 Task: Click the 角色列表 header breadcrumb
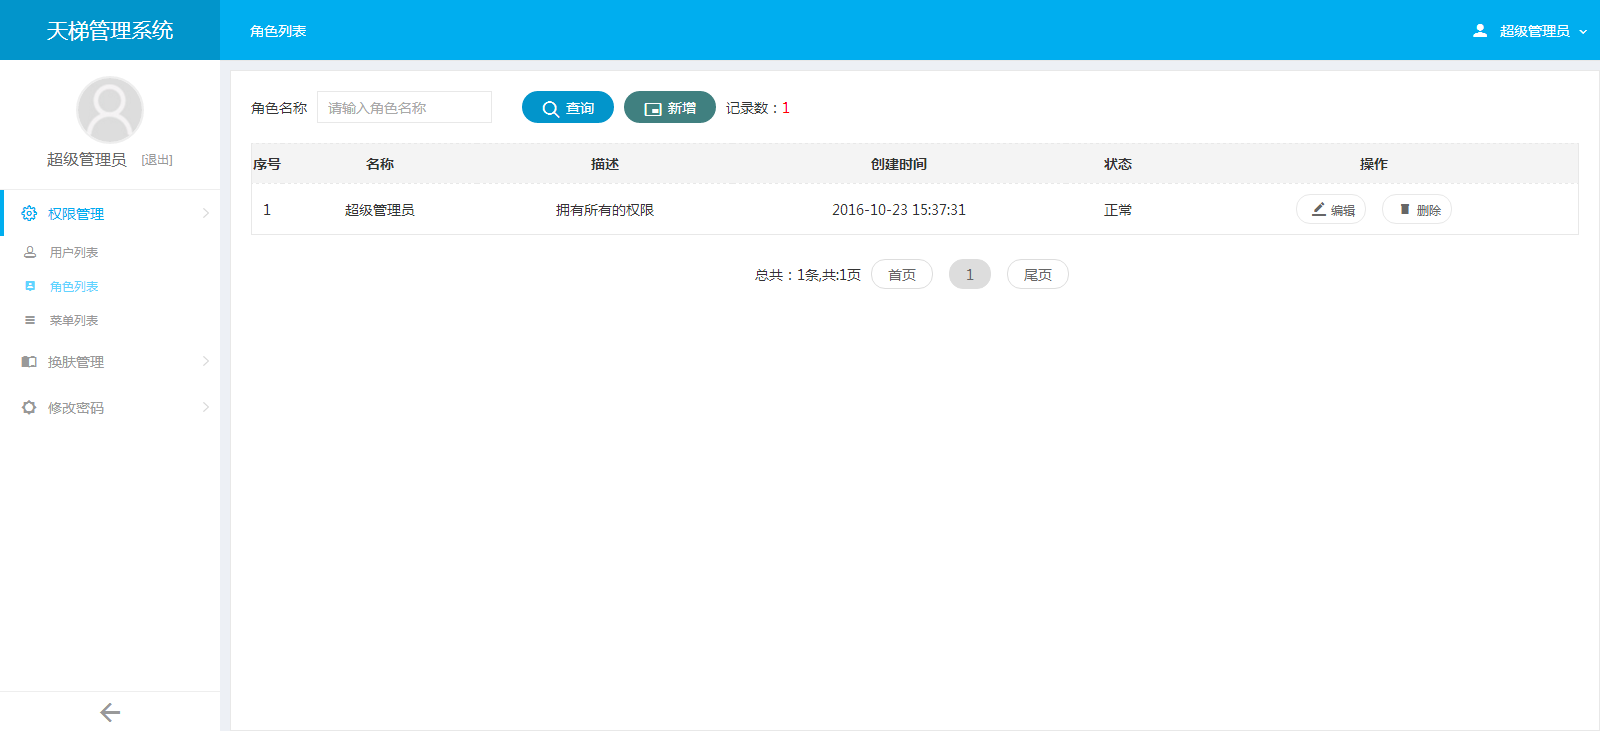pos(278,31)
